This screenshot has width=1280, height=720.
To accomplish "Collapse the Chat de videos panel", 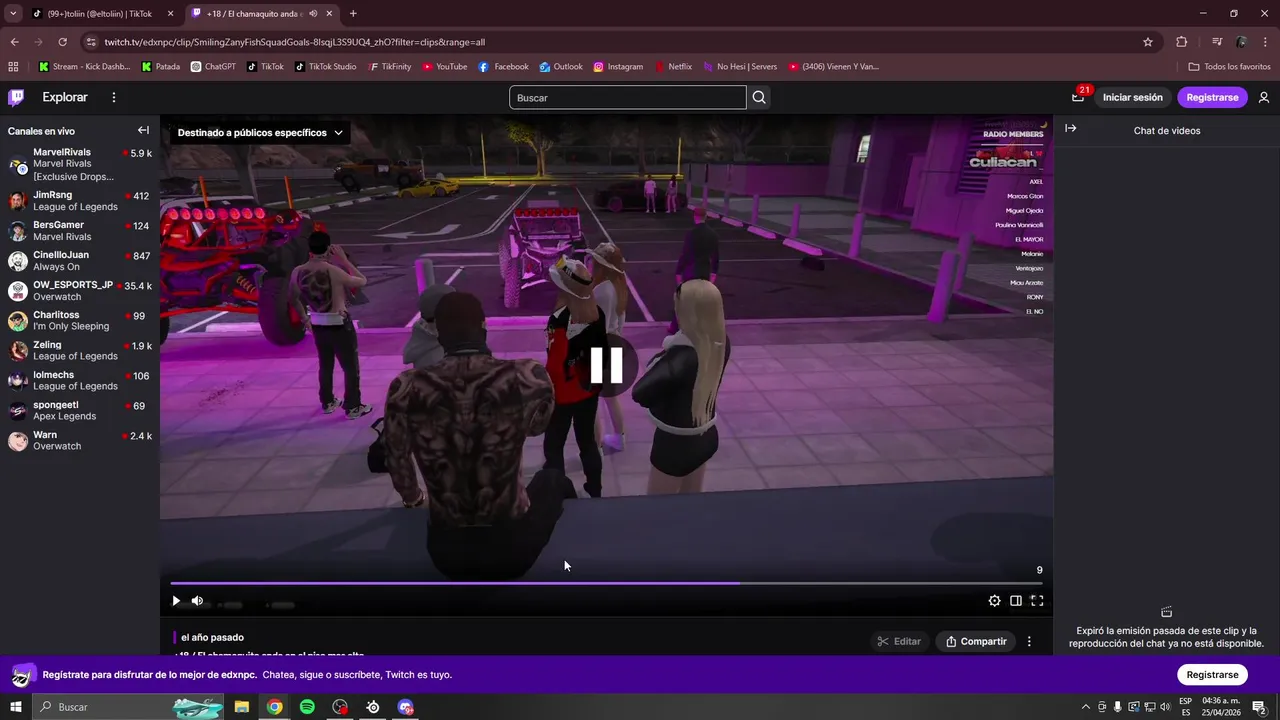I will pos(1070,129).
